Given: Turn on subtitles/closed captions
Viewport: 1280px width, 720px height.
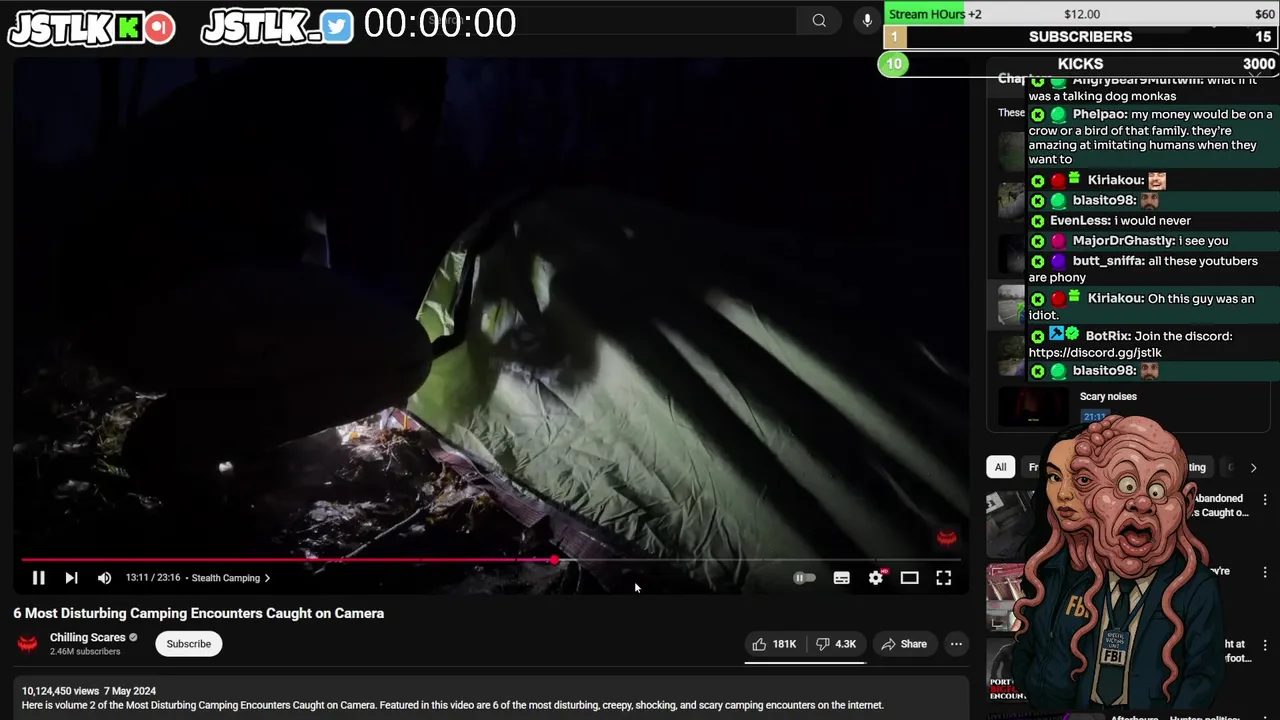Looking at the screenshot, I should pyautogui.click(x=842, y=578).
